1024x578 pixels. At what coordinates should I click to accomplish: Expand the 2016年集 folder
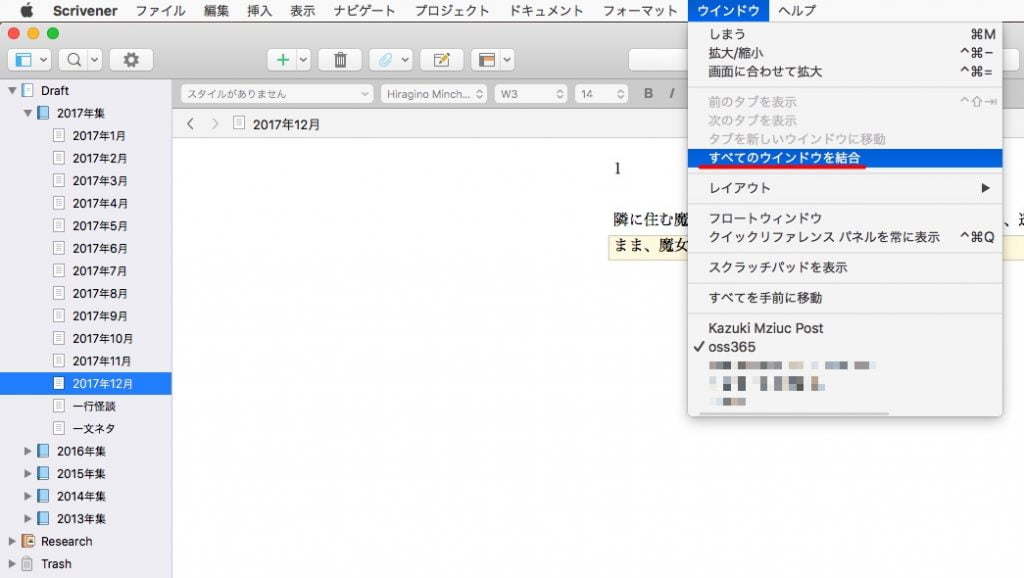tap(27, 451)
